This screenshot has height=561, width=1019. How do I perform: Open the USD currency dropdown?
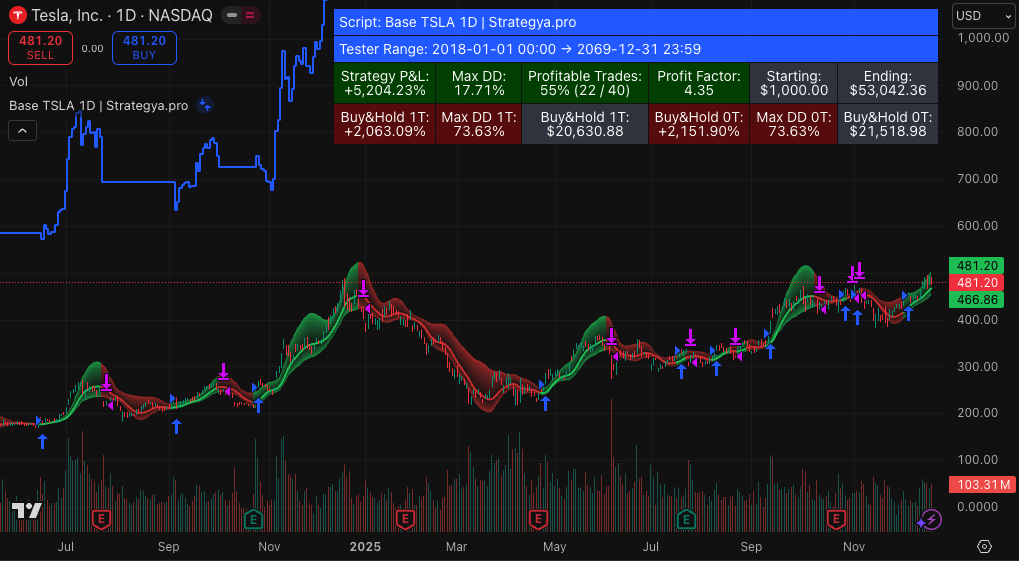tap(983, 16)
